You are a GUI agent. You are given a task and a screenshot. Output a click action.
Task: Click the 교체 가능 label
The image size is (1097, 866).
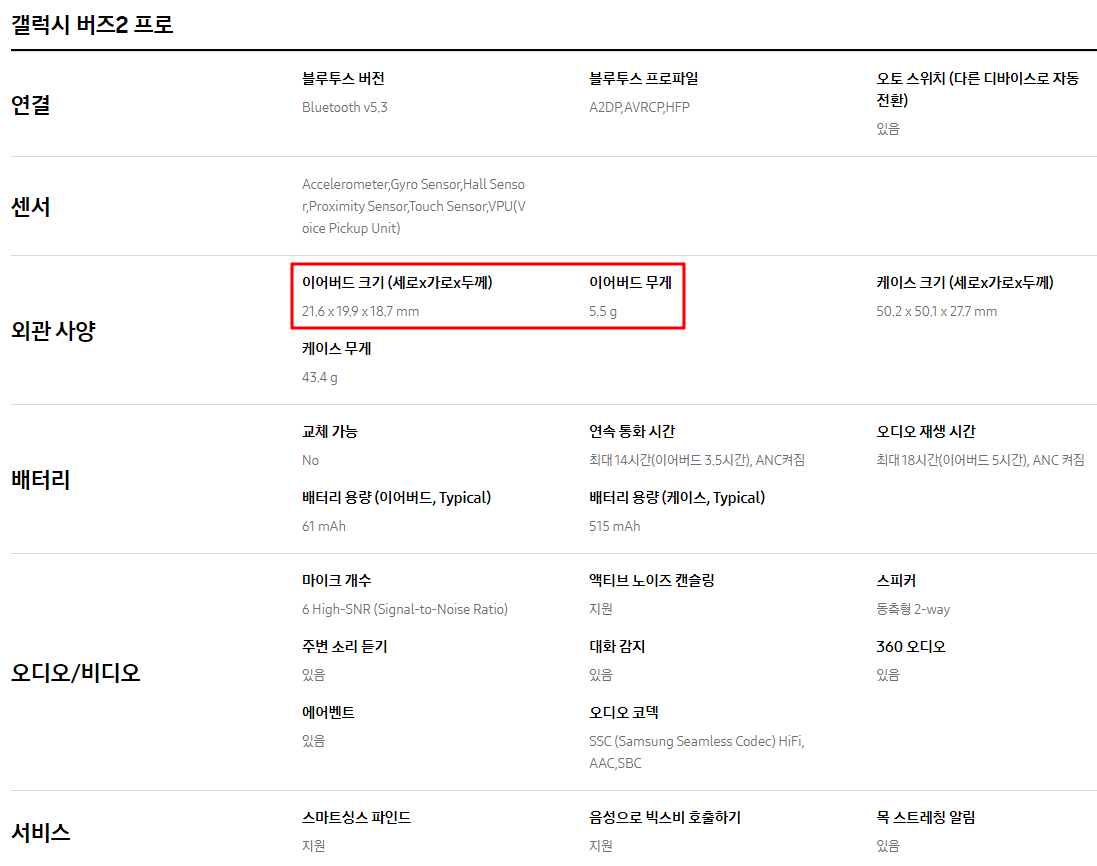click(x=330, y=432)
